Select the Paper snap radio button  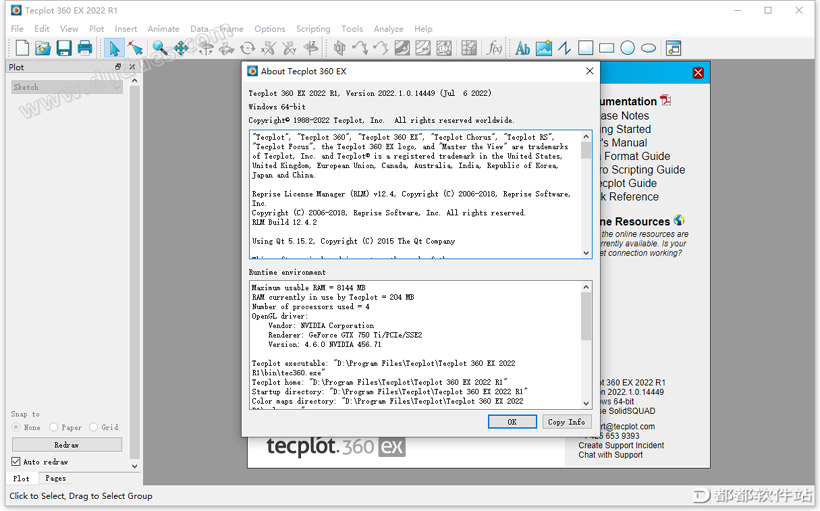(x=53, y=427)
